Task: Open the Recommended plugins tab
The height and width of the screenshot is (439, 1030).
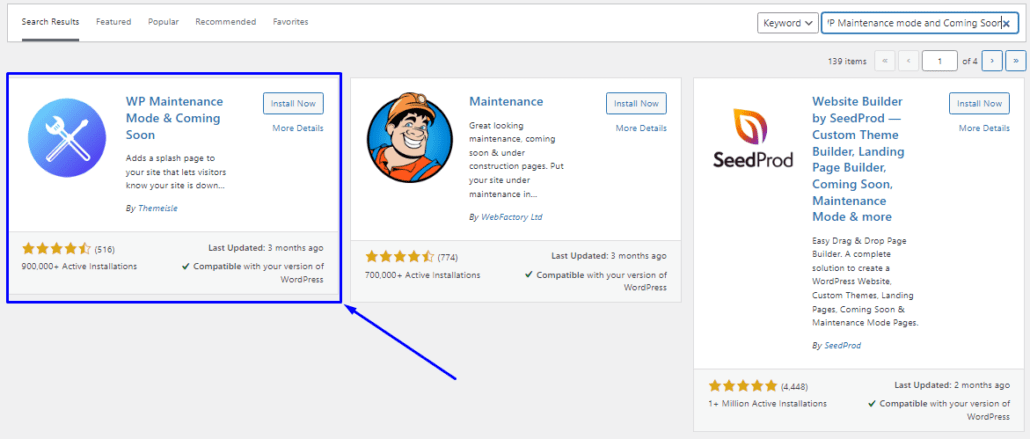Action: pos(225,22)
